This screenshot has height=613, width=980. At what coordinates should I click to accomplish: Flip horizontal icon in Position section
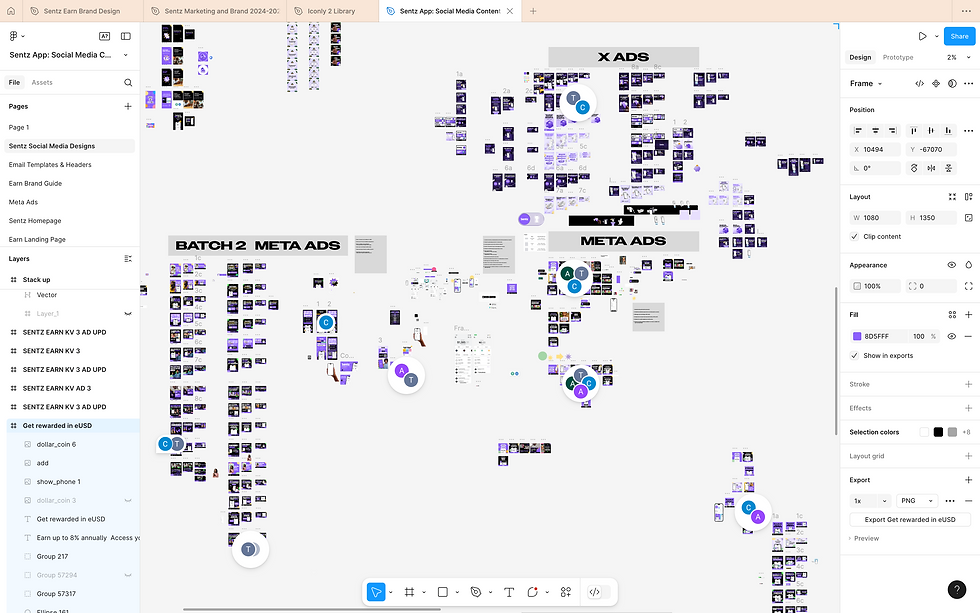pyautogui.click(x=931, y=168)
